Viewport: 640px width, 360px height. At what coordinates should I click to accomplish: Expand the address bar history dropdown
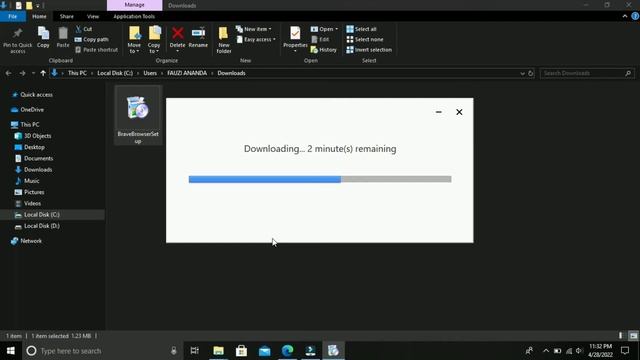[x=522, y=73]
